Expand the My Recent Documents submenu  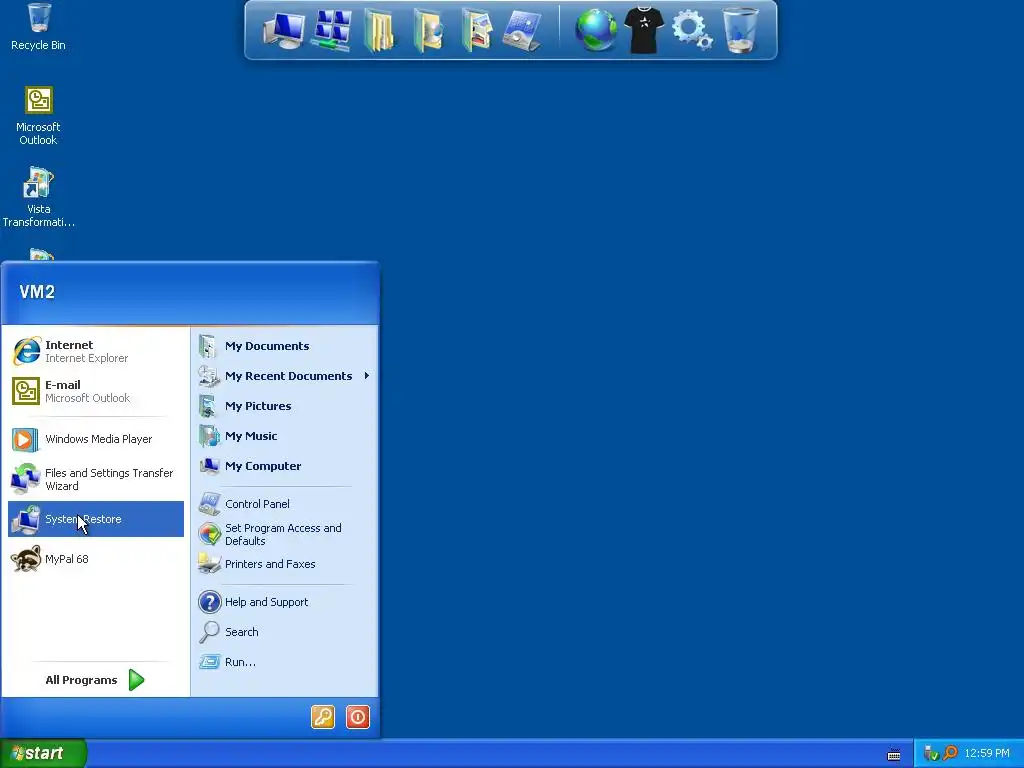pyautogui.click(x=285, y=376)
